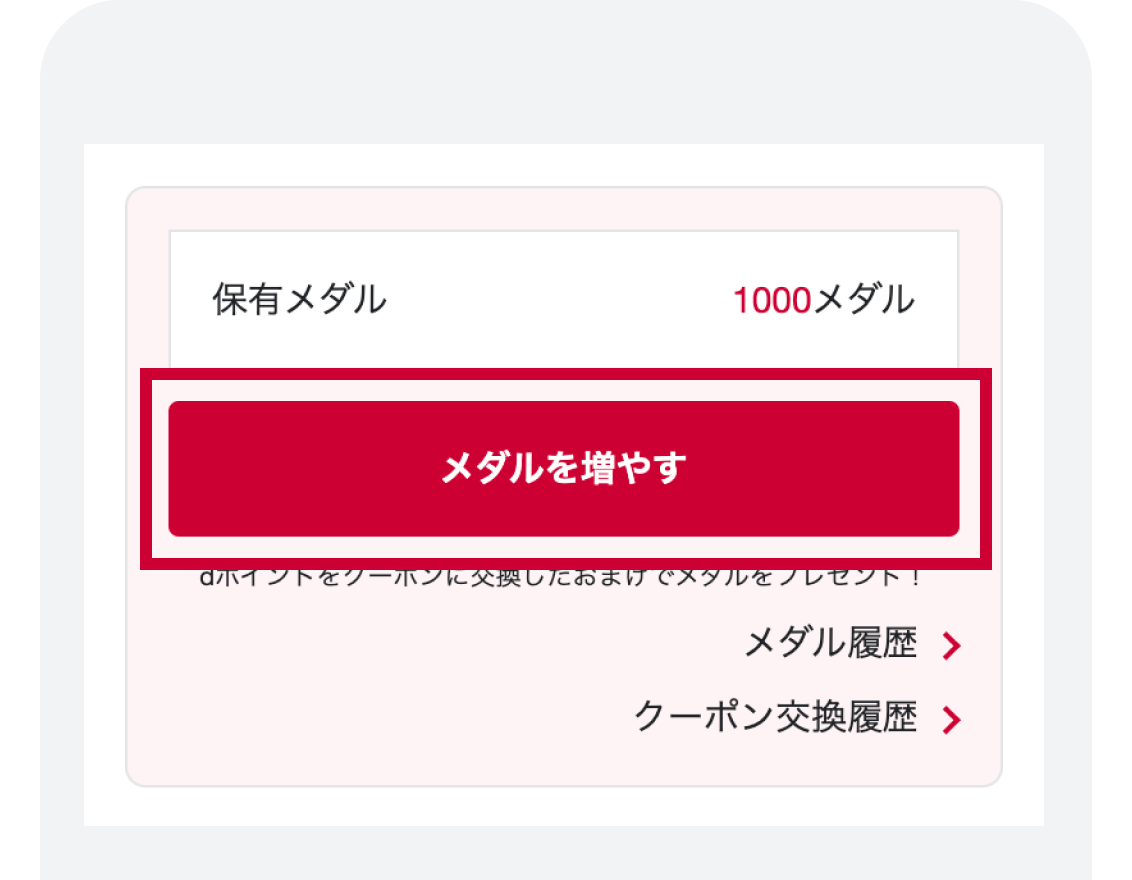The width and height of the screenshot is (1132, 880).
Task: Click the white text on the red button
Action: [x=564, y=468]
